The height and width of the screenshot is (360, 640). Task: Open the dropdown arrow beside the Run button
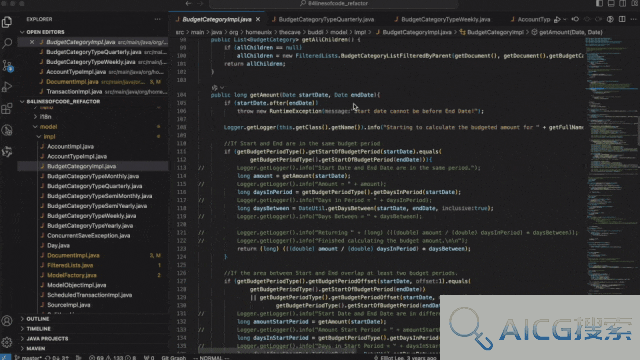[x=565, y=19]
